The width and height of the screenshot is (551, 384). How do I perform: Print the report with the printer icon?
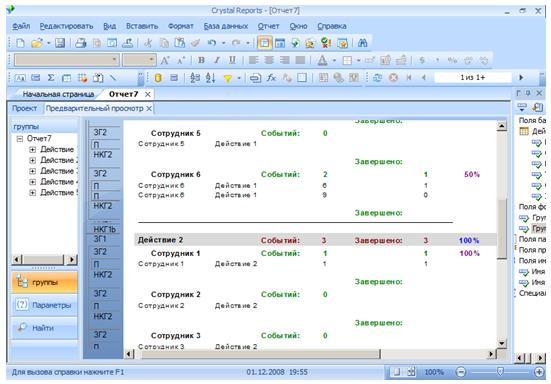81,43
